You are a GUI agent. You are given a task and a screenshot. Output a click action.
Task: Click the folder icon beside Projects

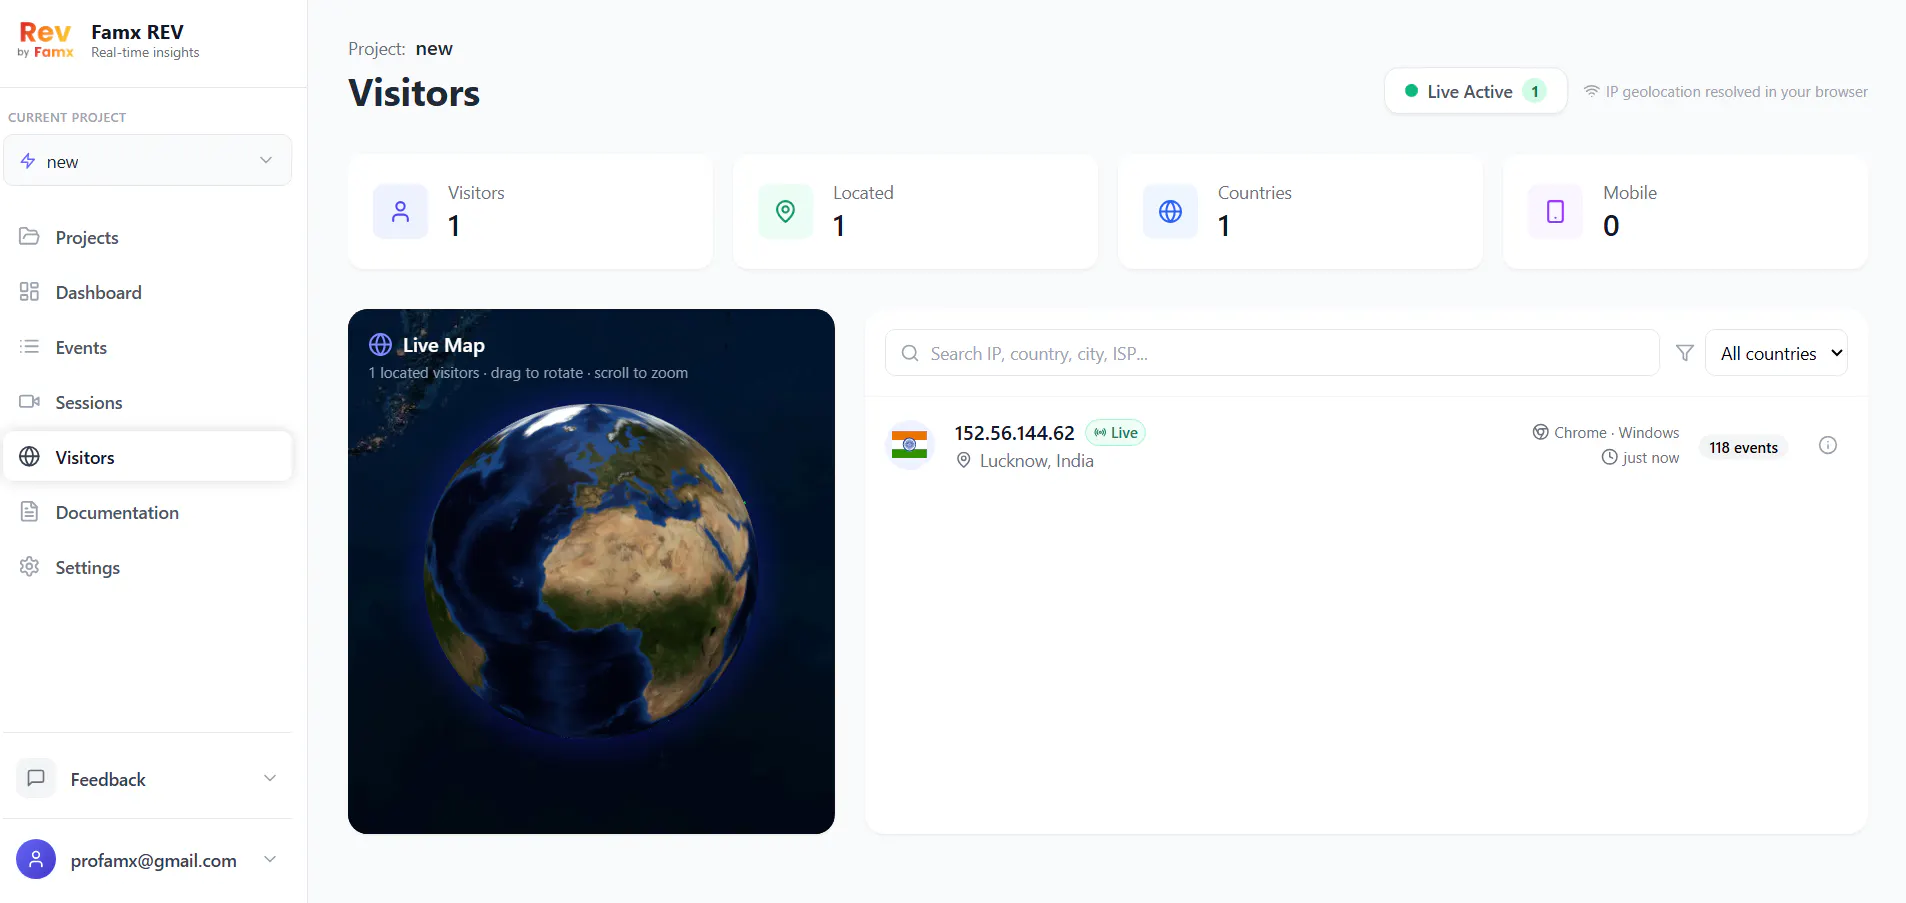(x=29, y=237)
